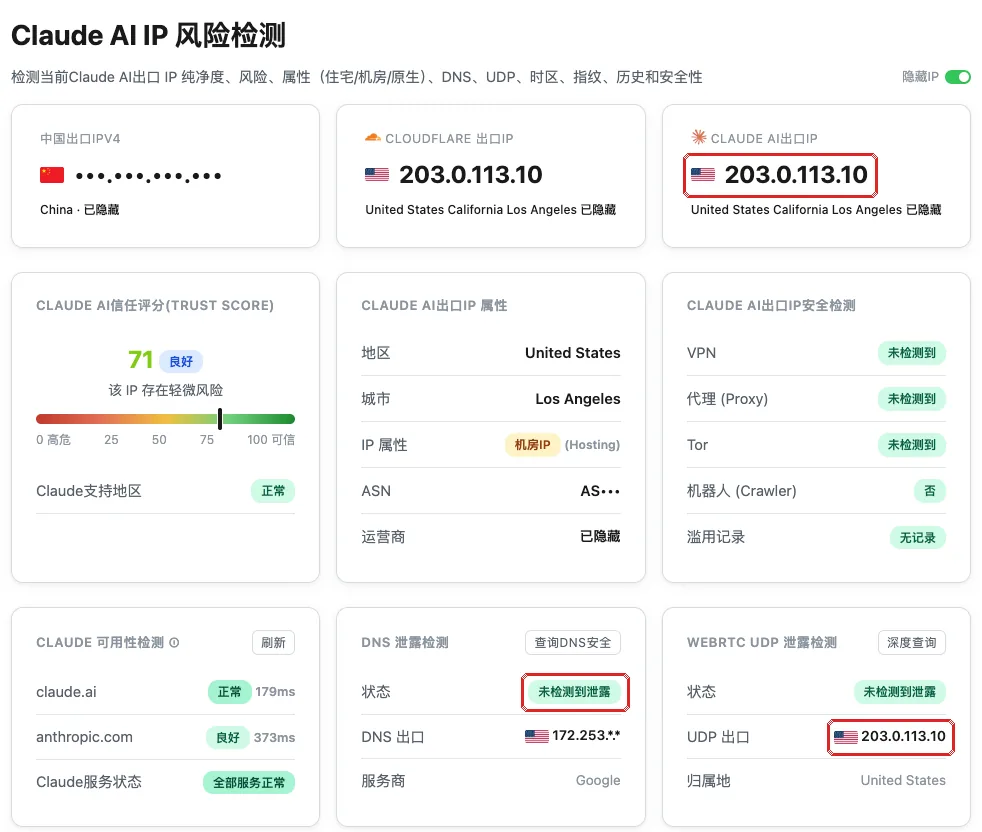This screenshot has height=832, width=982.
Task: Click info icon beside CLAUDE 可用性检测
Action: tap(174, 642)
